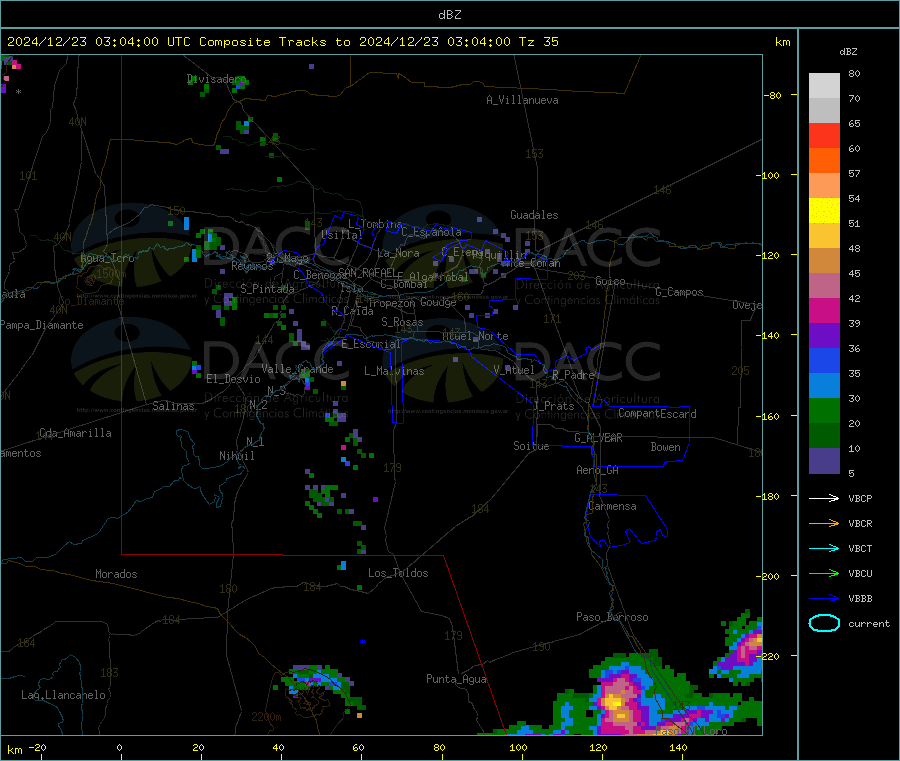Click the 'Agua_Toro' map label
This screenshot has height=761, width=900.
(x=107, y=258)
